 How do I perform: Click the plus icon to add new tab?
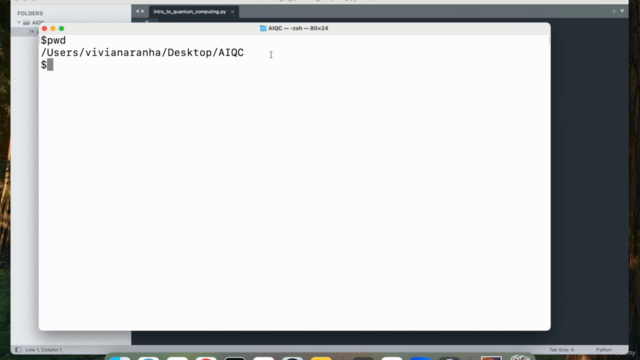tap(614, 11)
